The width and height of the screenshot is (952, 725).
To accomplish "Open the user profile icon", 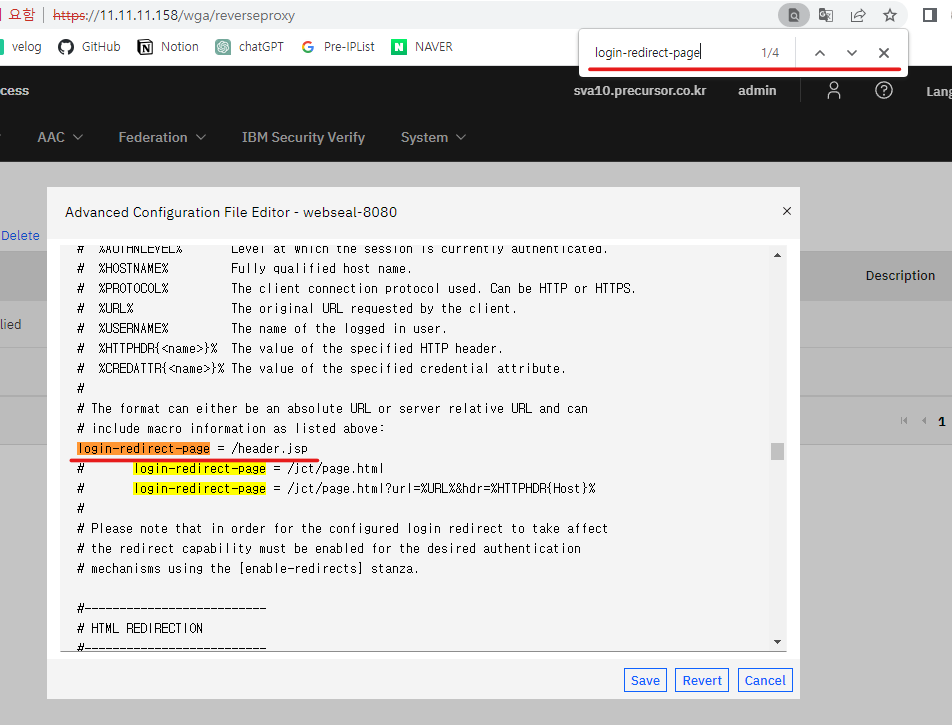I will point(834,90).
